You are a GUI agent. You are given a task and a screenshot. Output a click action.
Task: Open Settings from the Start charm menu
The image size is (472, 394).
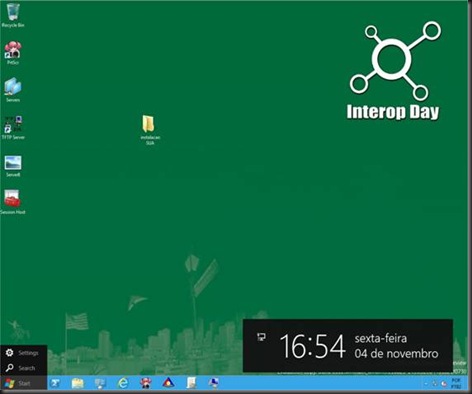click(23, 353)
